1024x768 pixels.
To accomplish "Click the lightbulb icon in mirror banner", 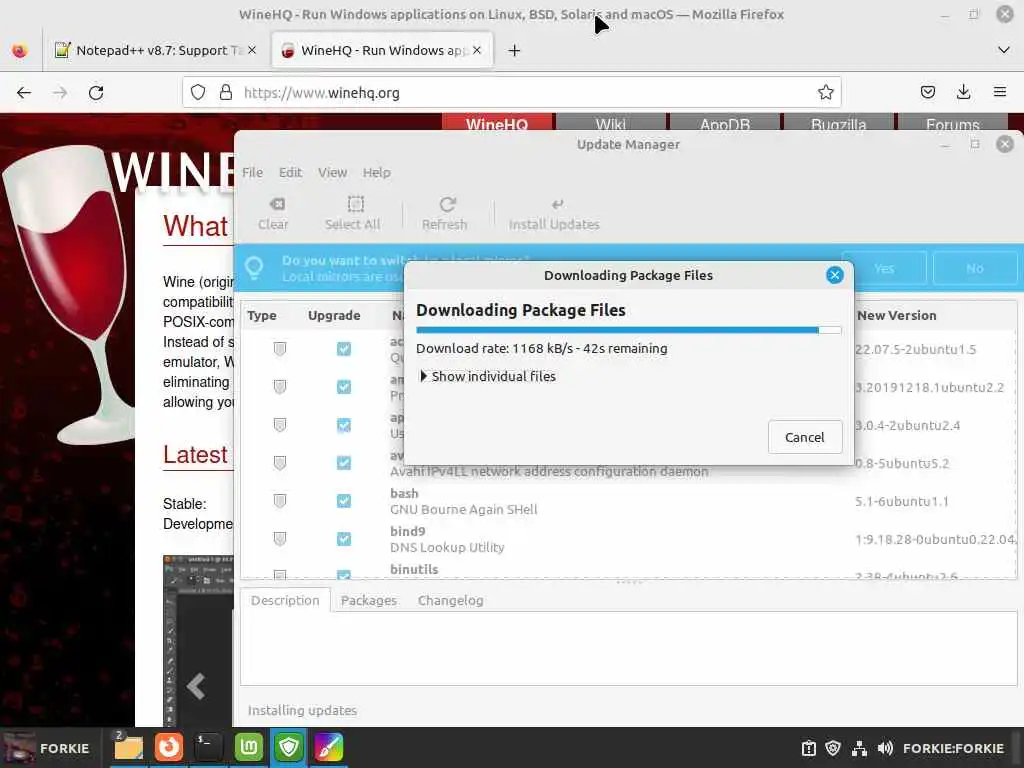I will coord(254,267).
